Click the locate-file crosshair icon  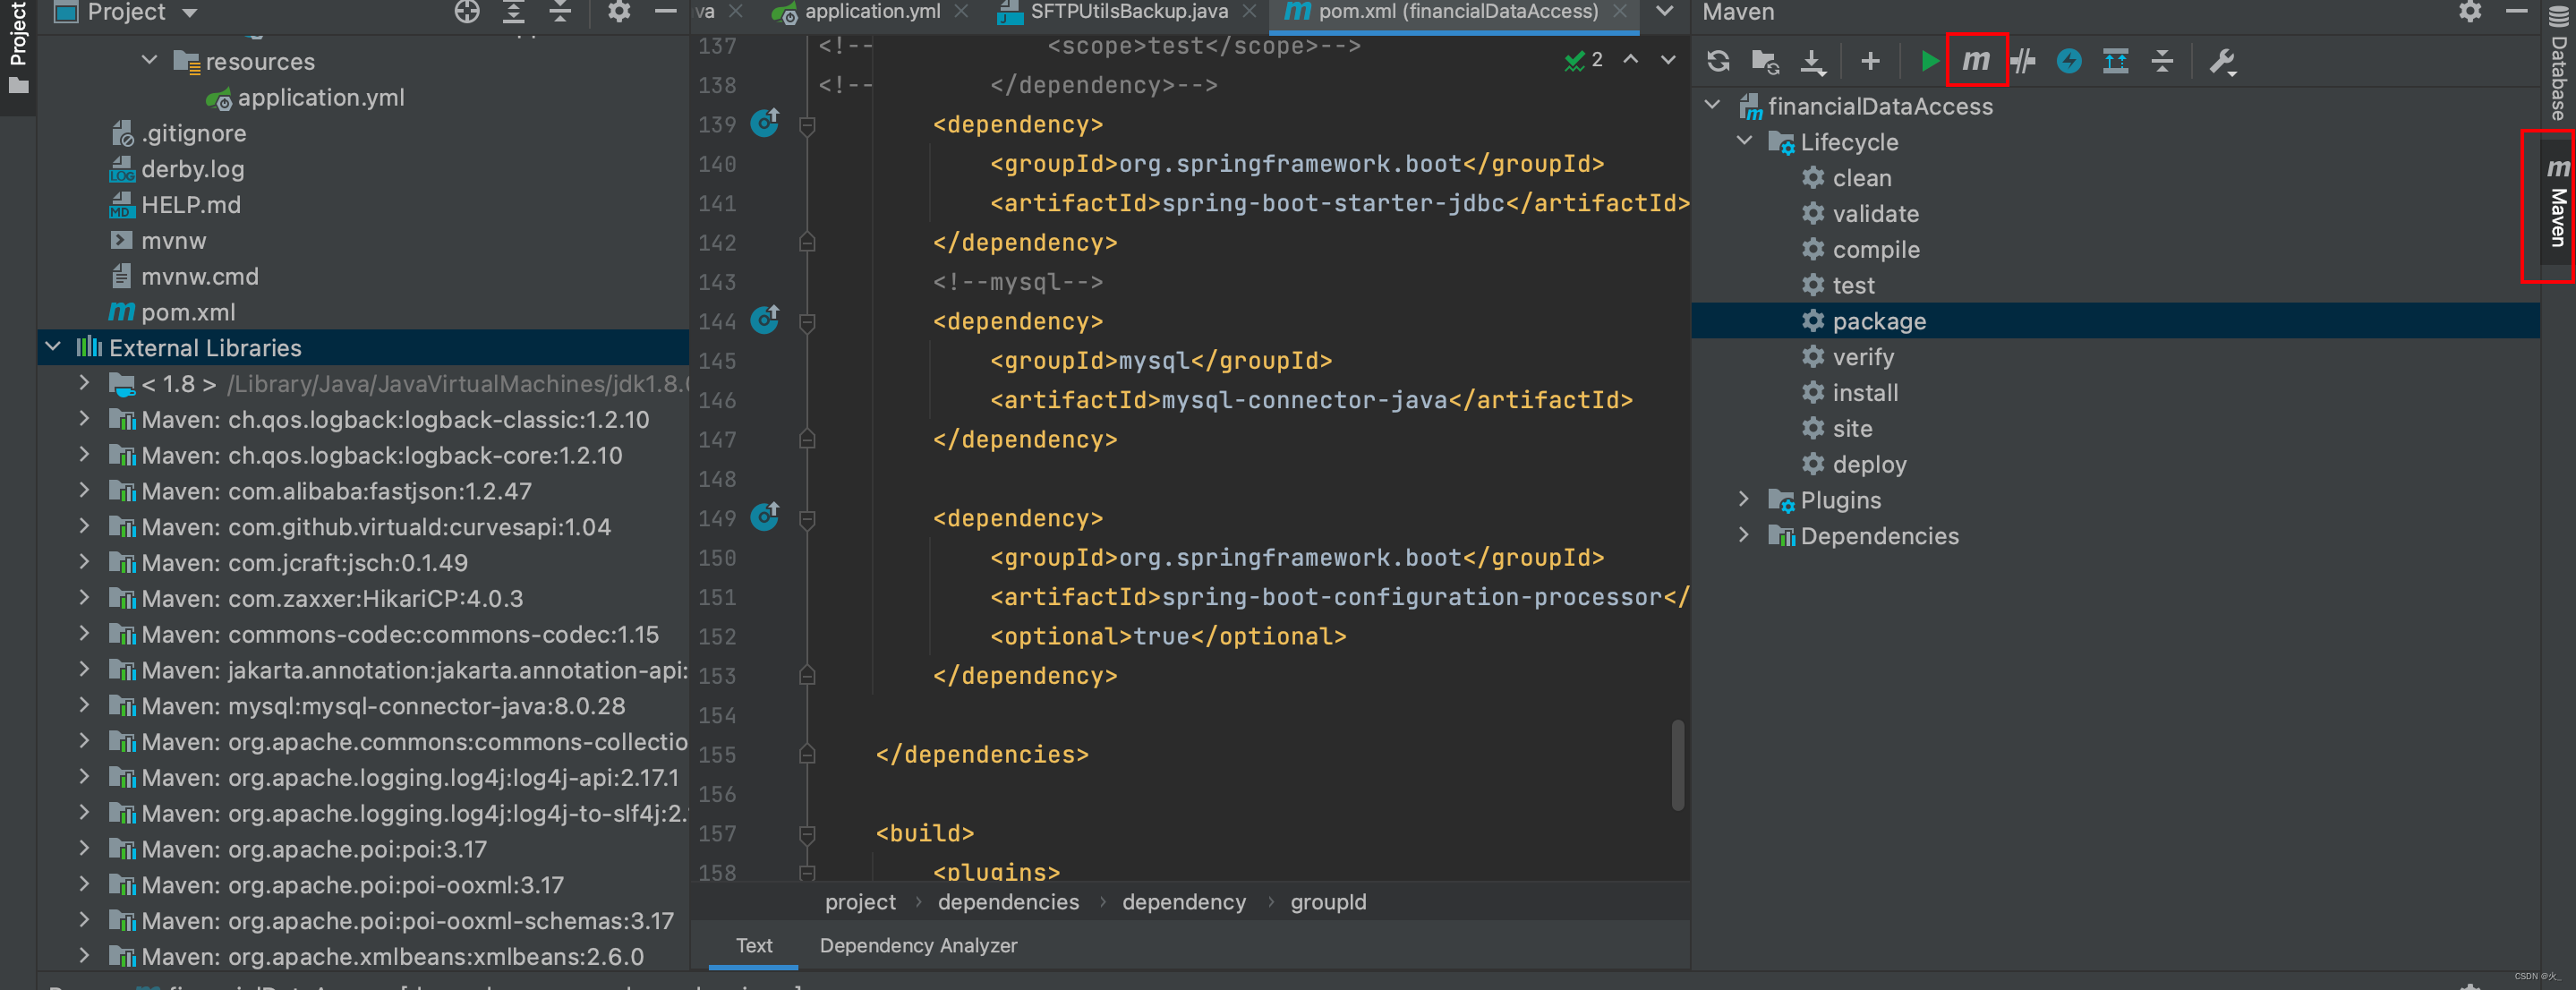pos(467,12)
